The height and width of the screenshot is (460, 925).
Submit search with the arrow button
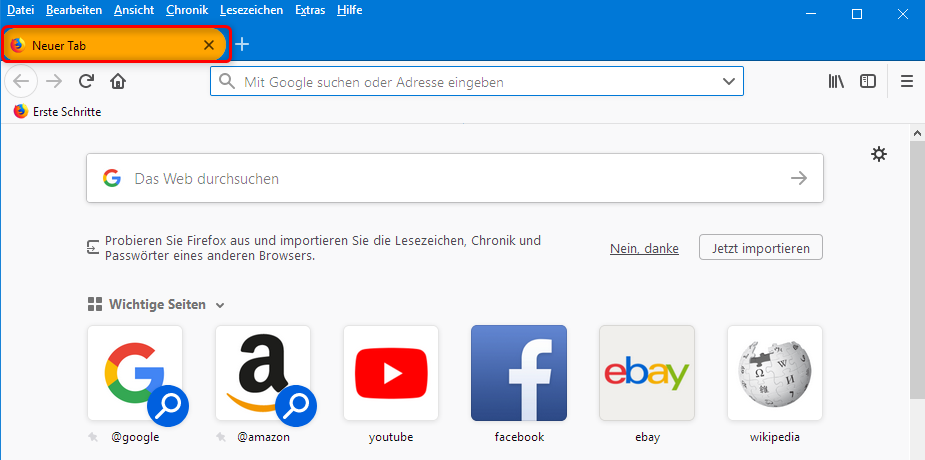point(799,178)
